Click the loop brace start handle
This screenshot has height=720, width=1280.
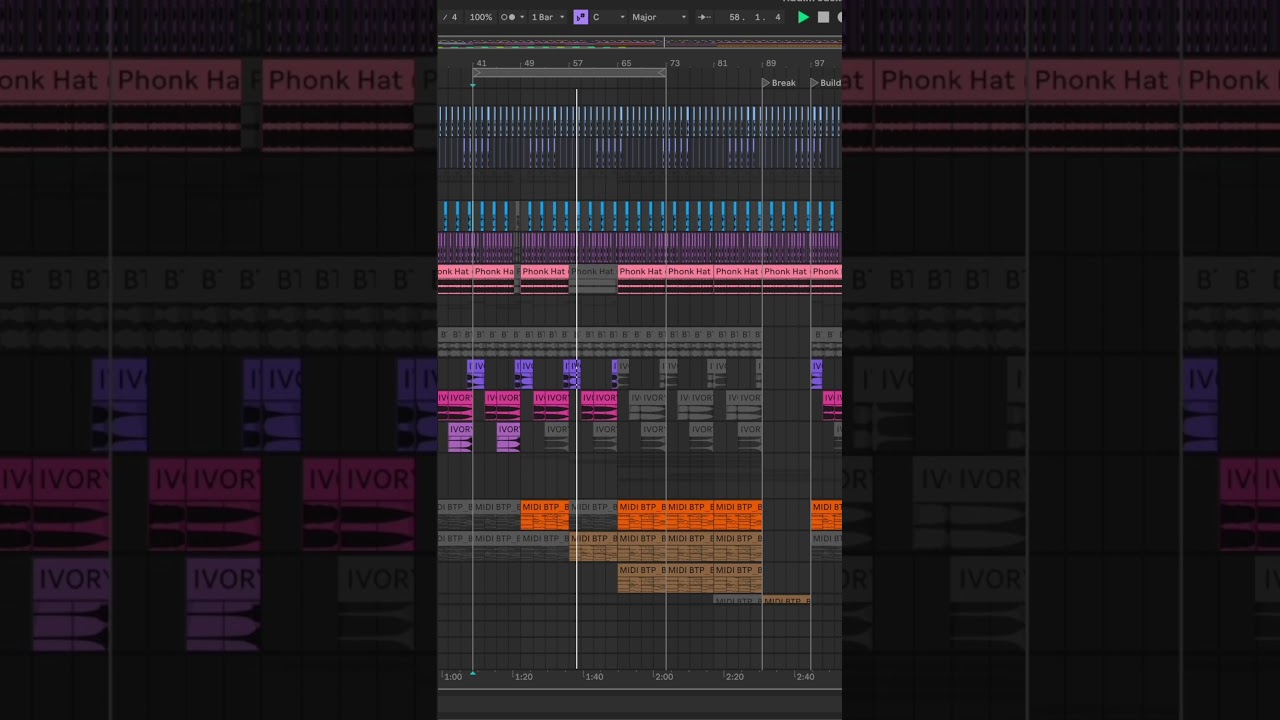pyautogui.click(x=476, y=73)
